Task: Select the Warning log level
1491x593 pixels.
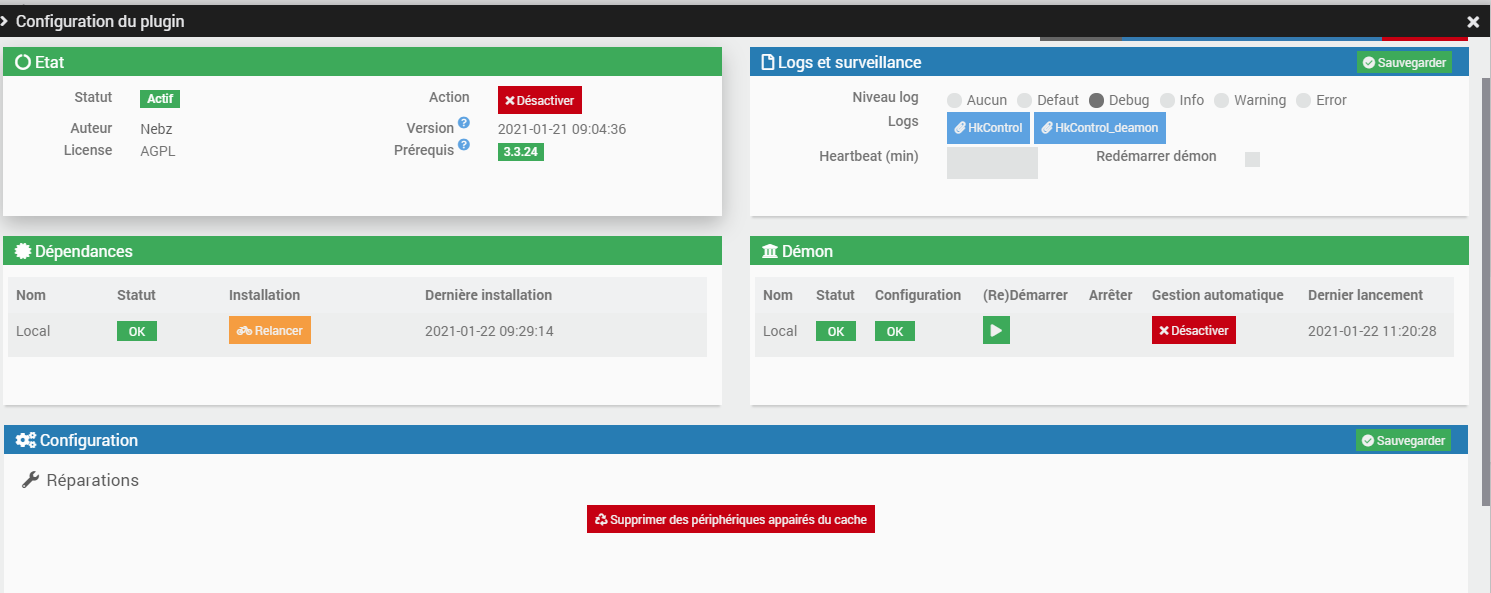Action: coord(1221,100)
